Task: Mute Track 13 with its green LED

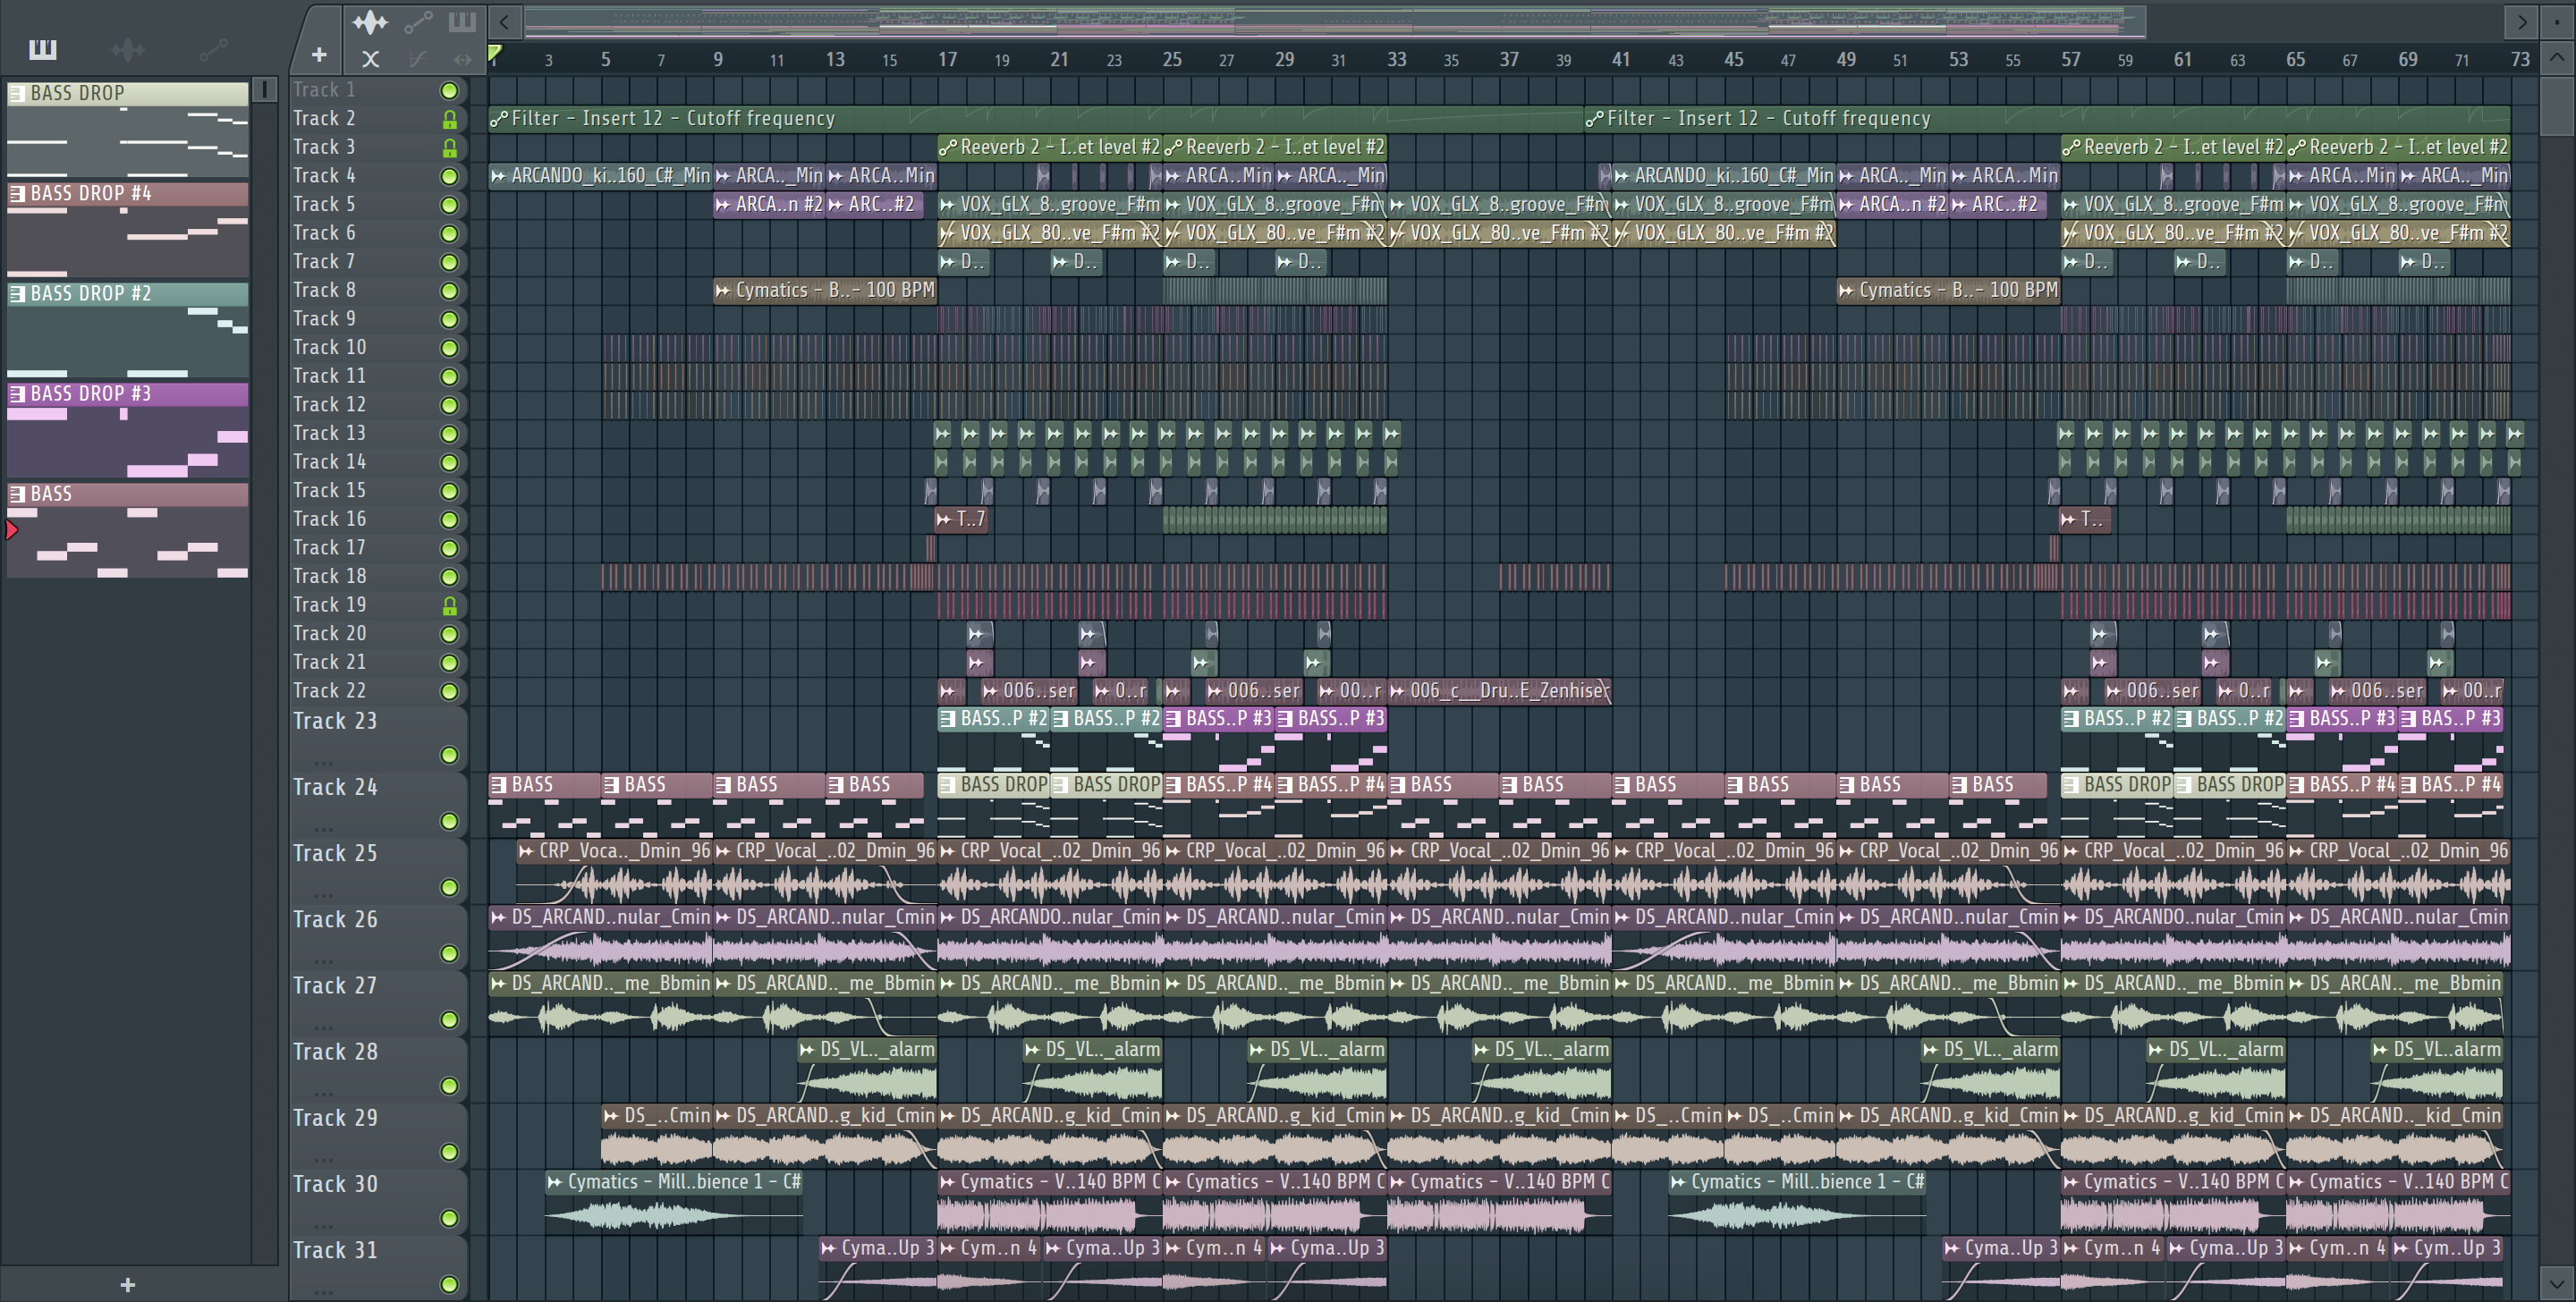Action: coord(449,434)
